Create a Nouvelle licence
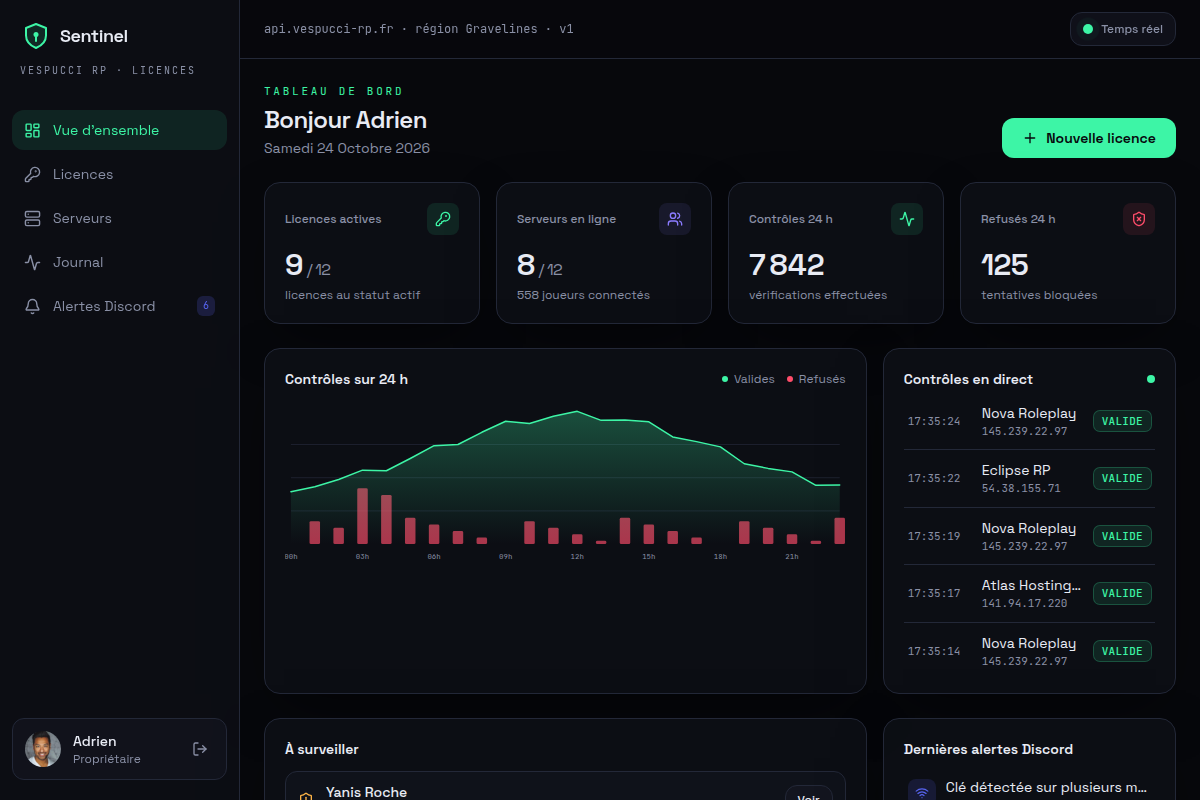 [1089, 138]
